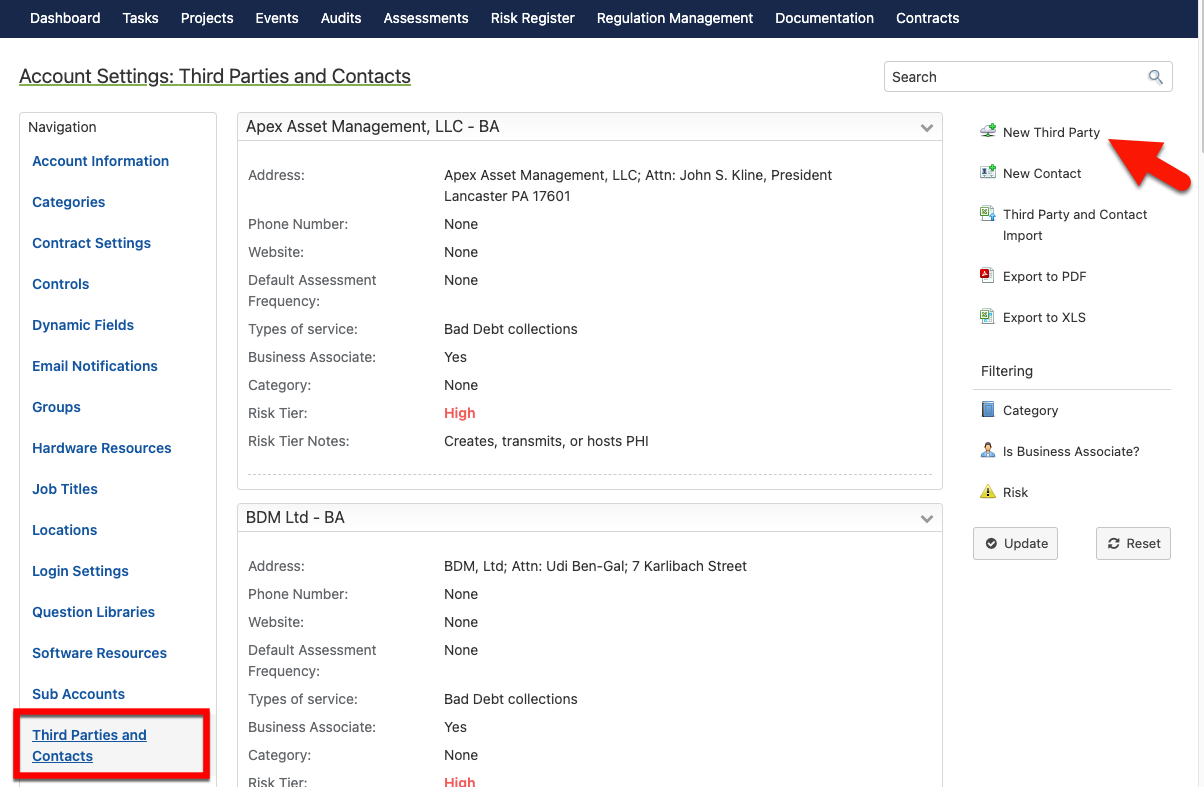Click the New Contact icon
The image size is (1204, 787).
pos(988,172)
